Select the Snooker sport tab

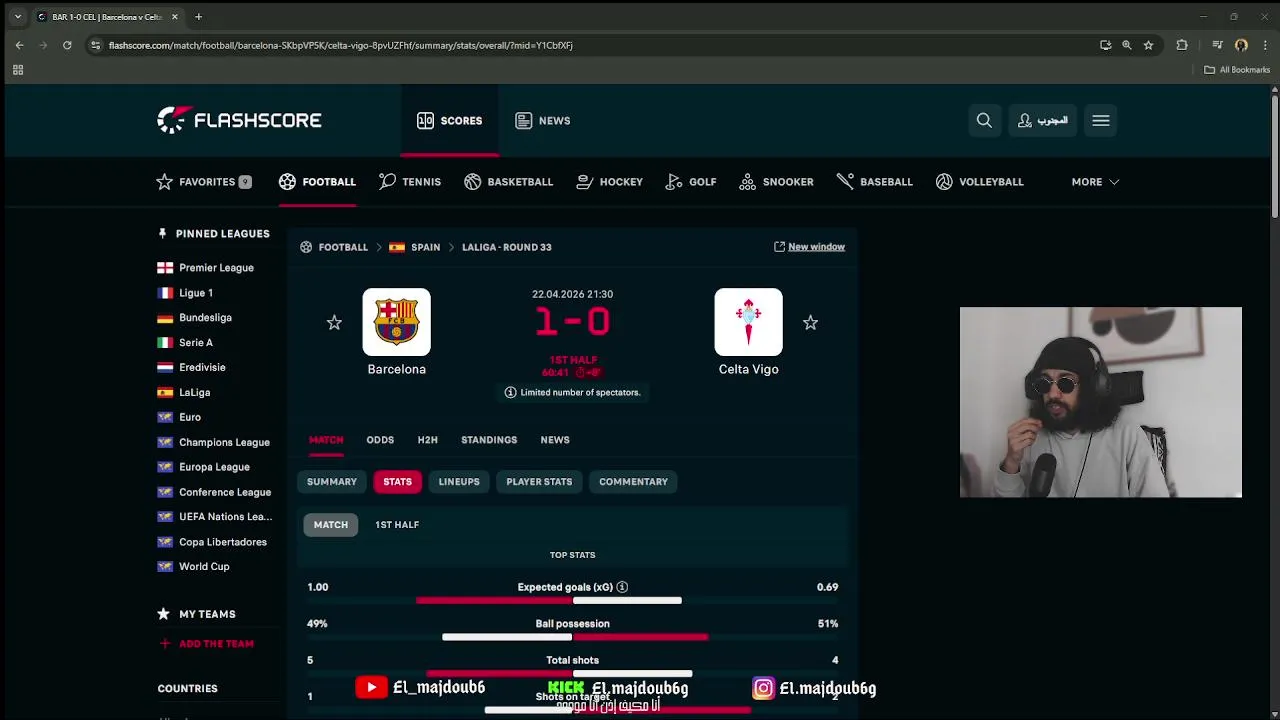pyautogui.click(x=776, y=182)
